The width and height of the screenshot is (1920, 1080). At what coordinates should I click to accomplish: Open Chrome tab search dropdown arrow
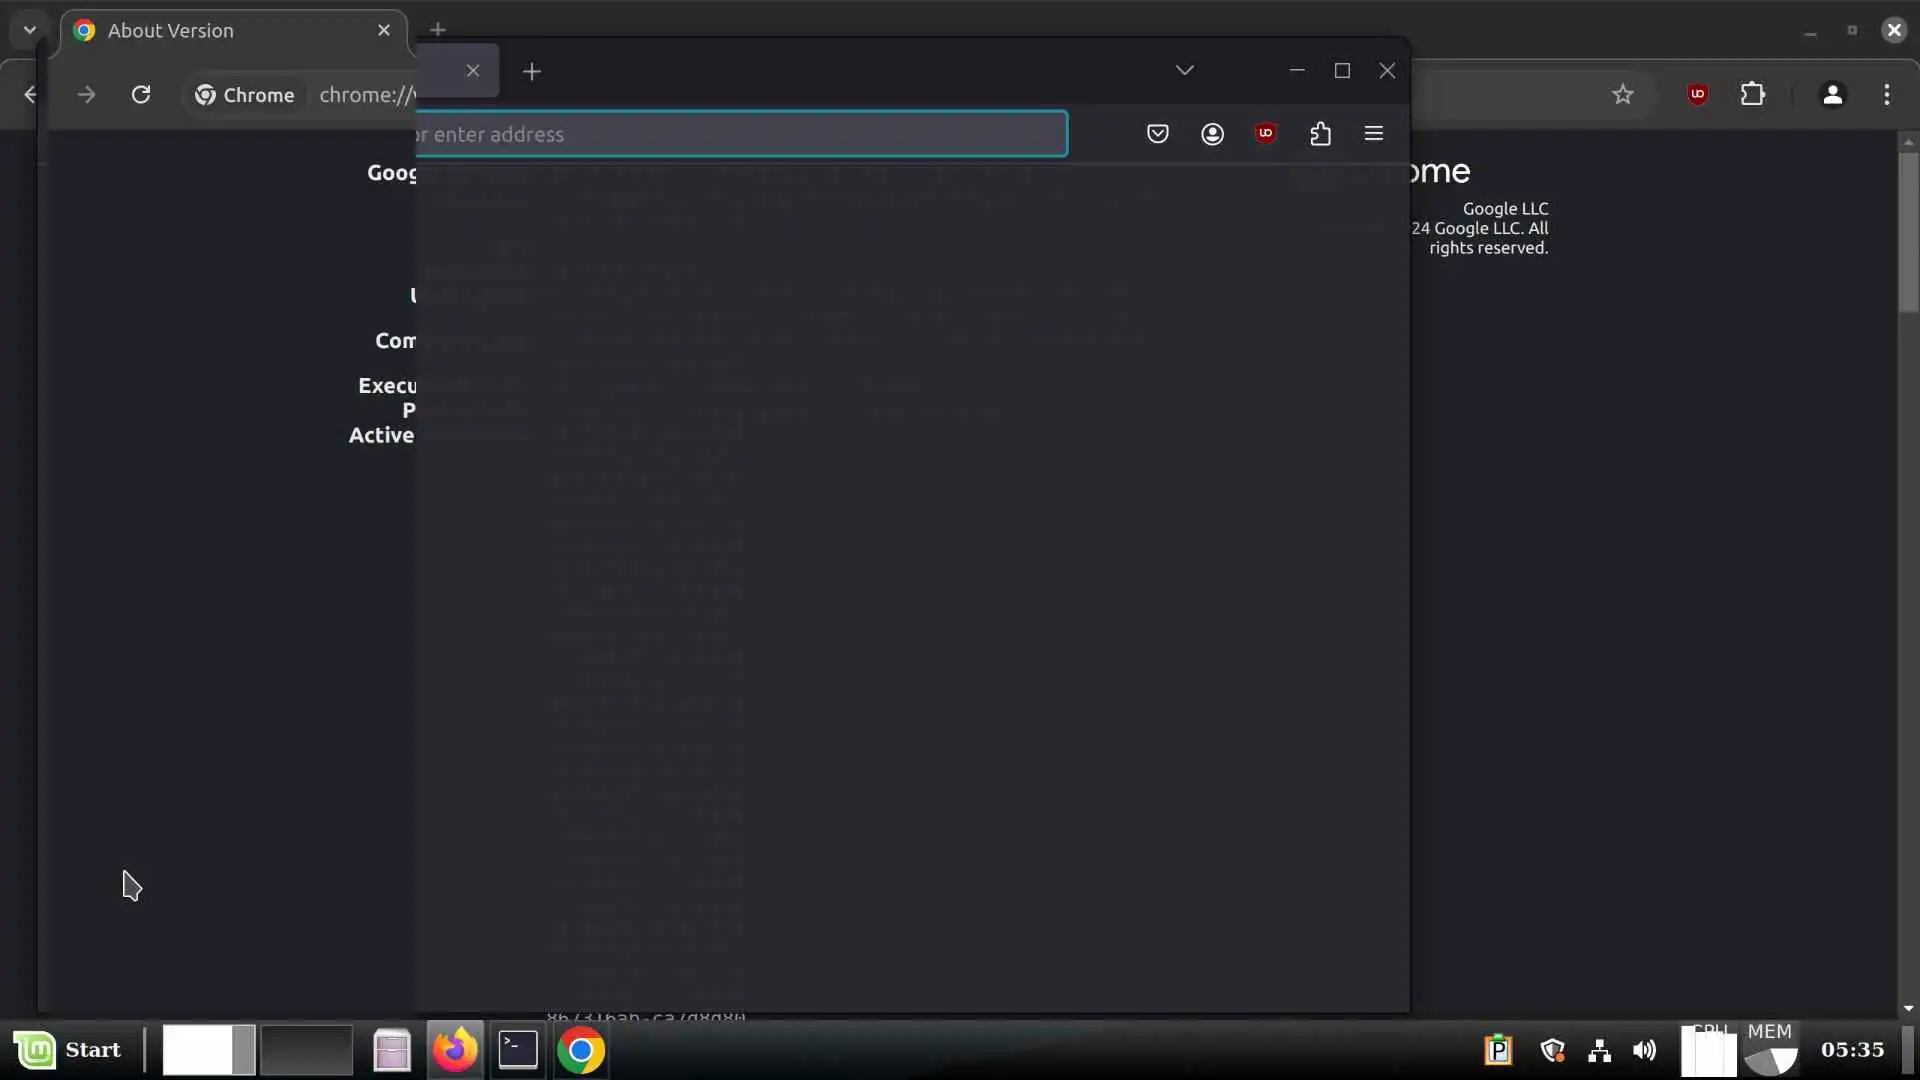[30, 30]
